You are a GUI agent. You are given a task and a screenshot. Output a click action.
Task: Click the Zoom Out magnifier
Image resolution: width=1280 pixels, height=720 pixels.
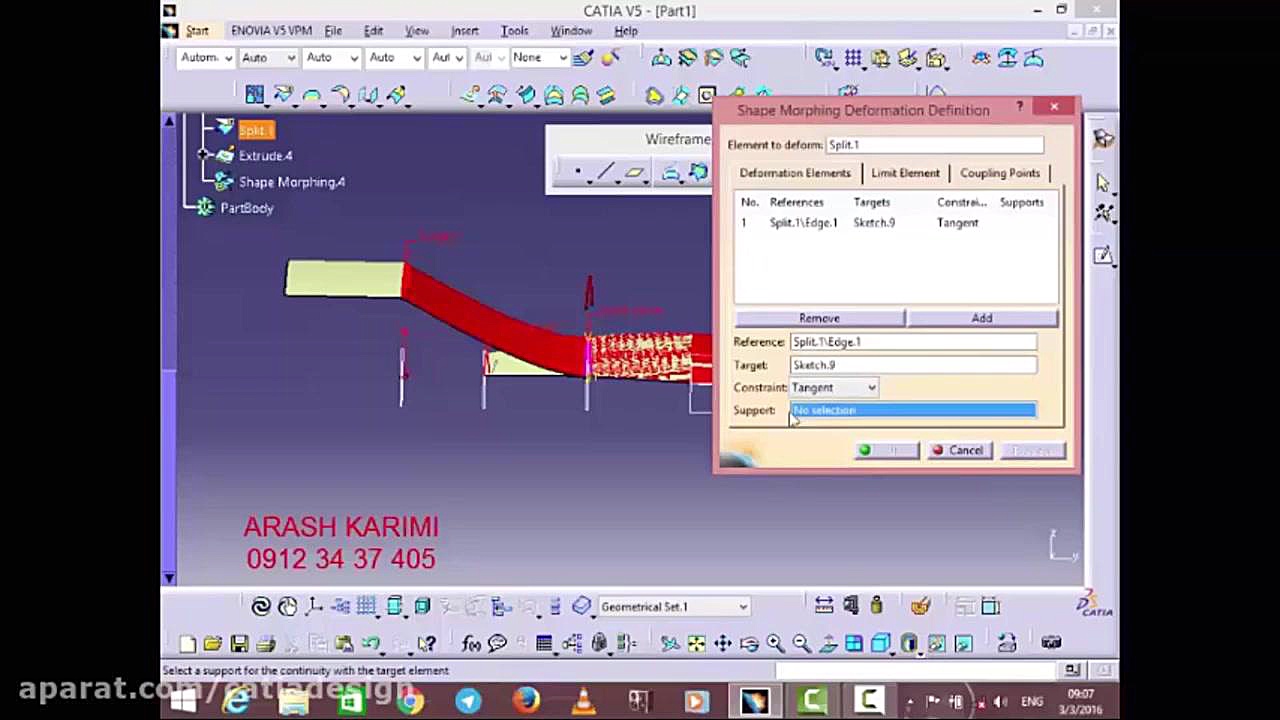[x=801, y=643]
